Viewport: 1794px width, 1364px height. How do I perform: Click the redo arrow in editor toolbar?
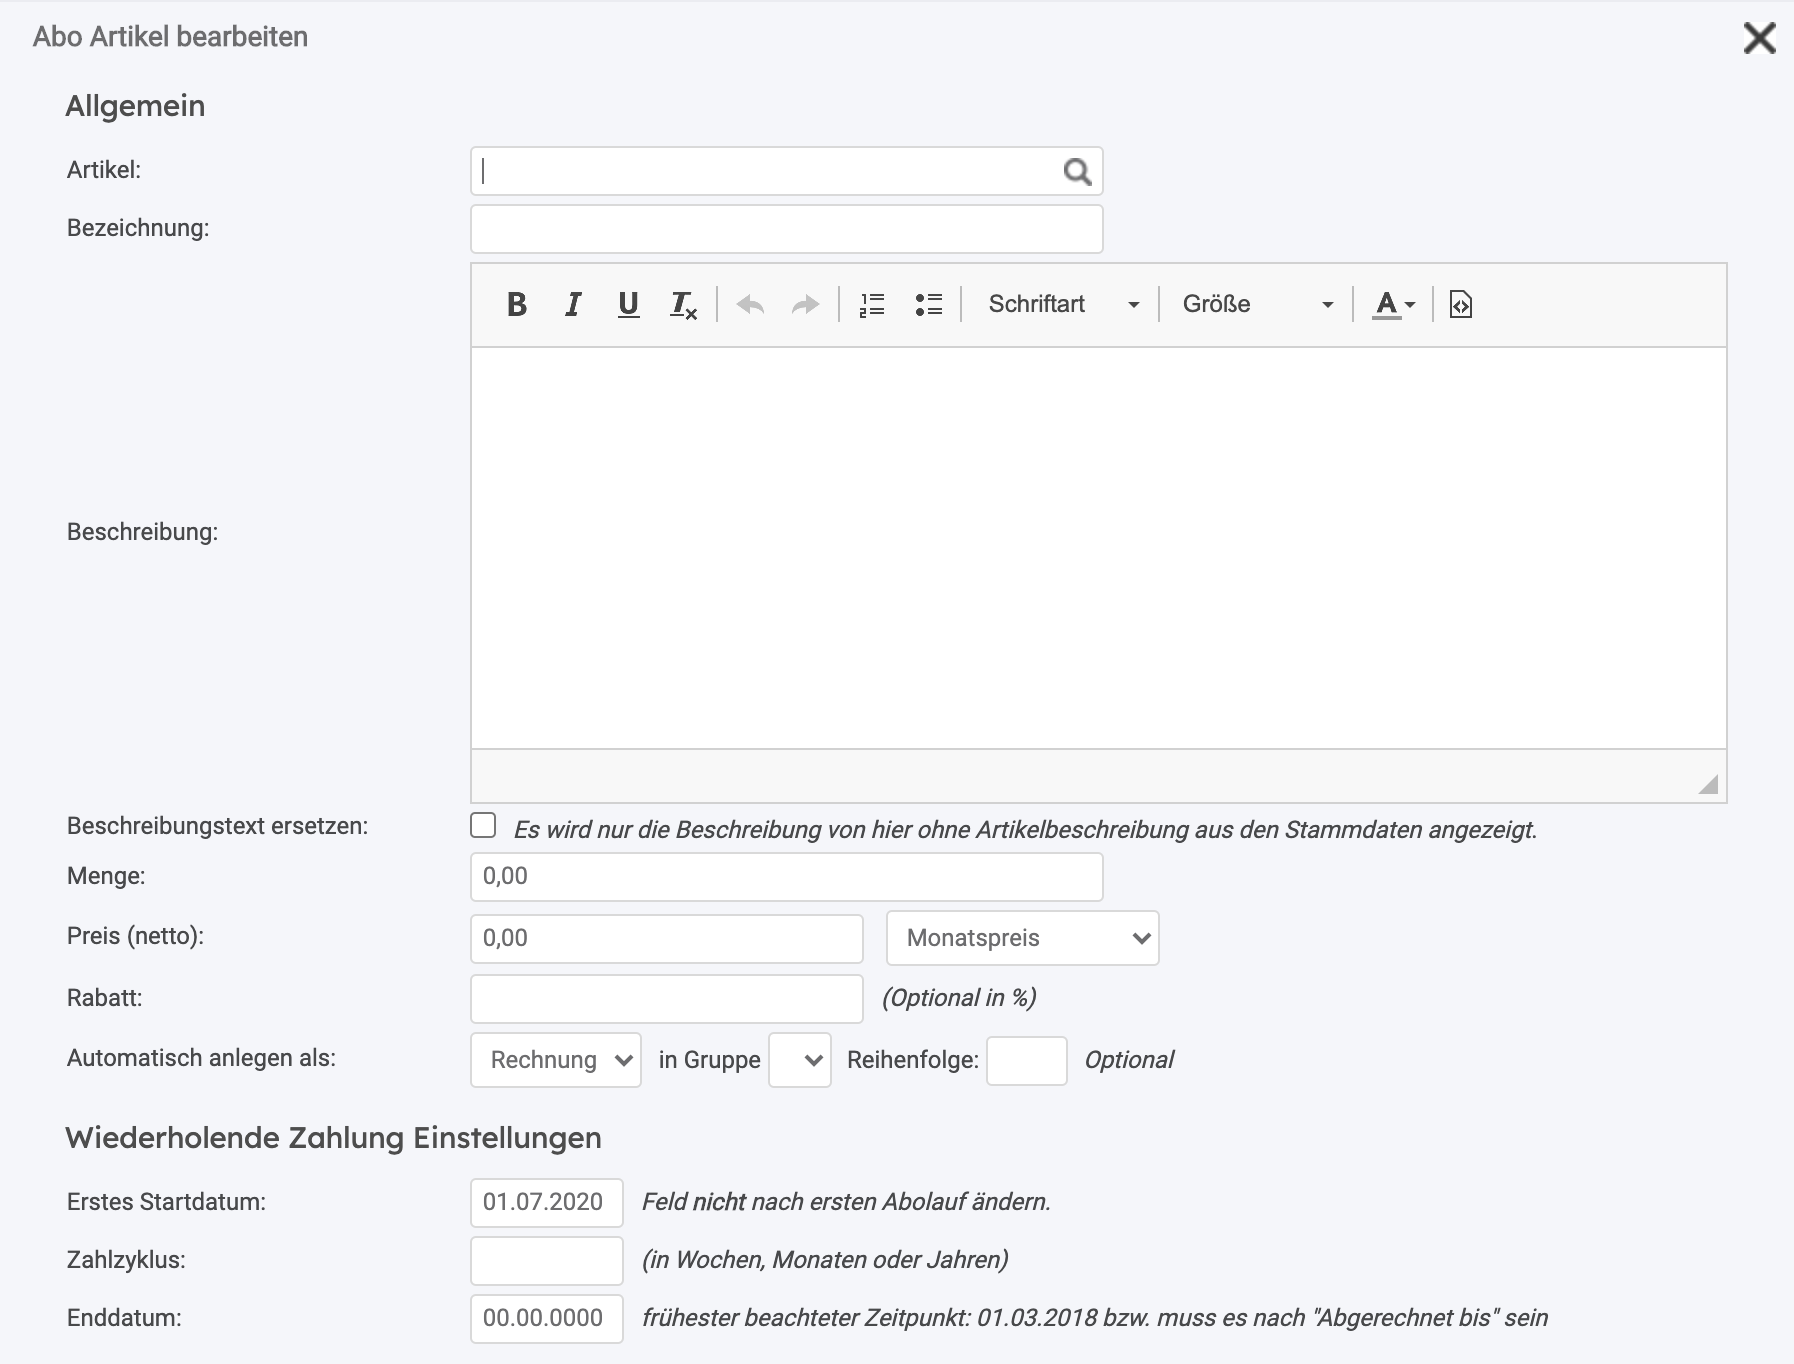[x=805, y=304]
